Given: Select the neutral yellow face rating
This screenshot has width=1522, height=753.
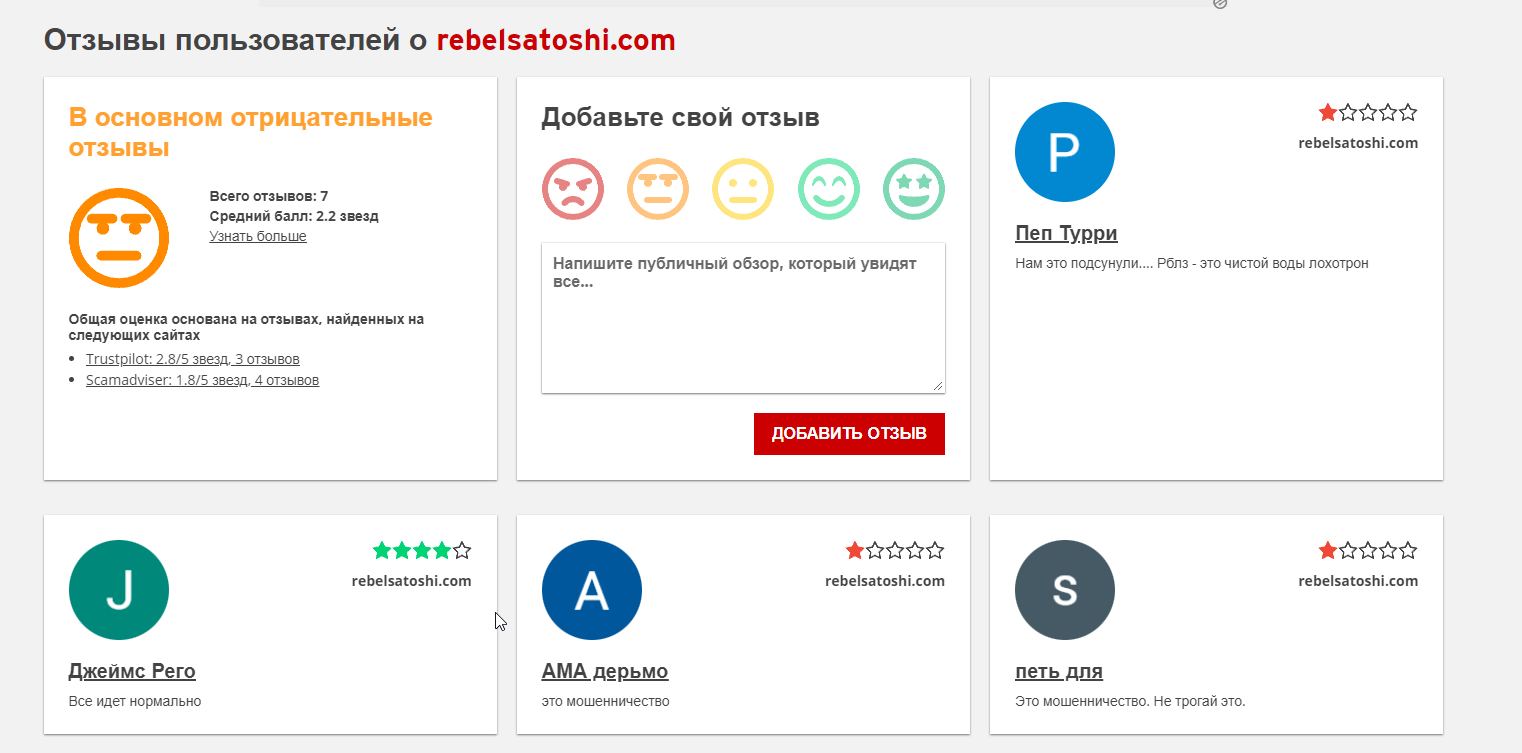Looking at the screenshot, I should (743, 189).
